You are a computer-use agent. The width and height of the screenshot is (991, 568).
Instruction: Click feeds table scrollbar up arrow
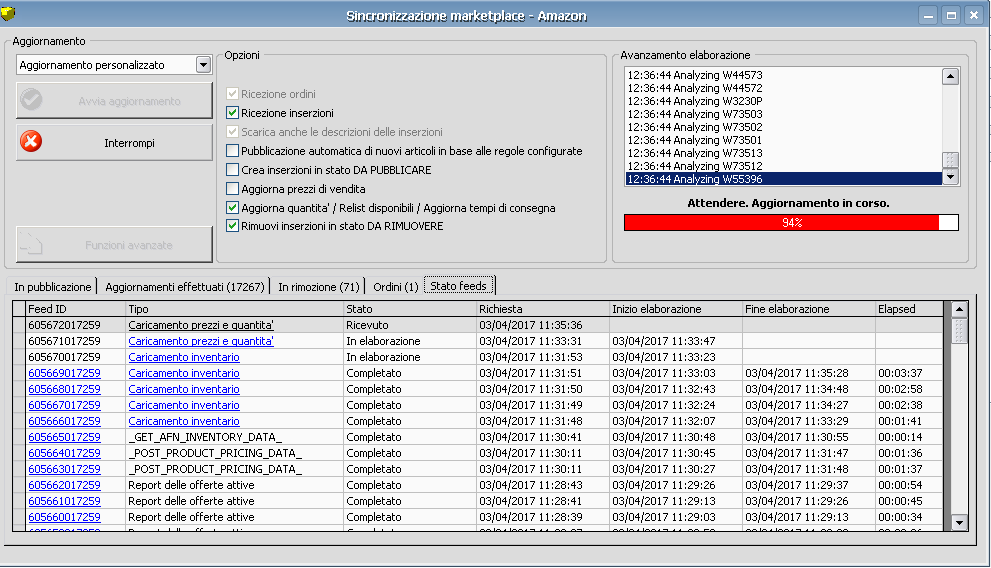point(959,309)
